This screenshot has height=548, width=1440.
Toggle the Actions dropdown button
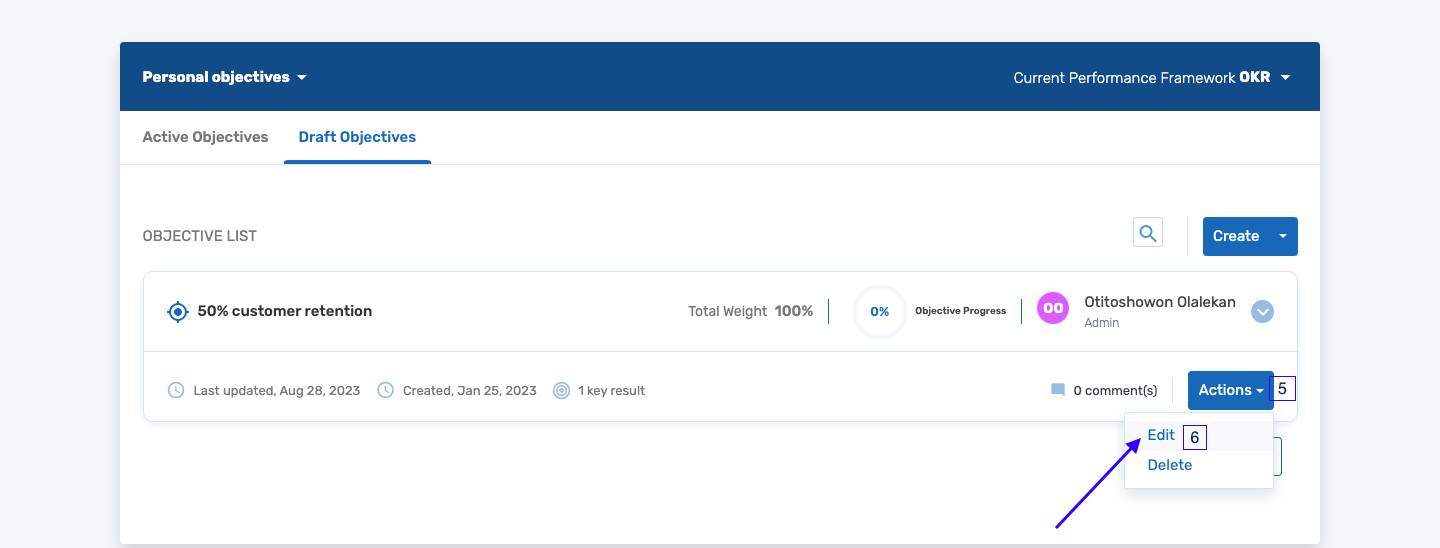(x=1230, y=390)
